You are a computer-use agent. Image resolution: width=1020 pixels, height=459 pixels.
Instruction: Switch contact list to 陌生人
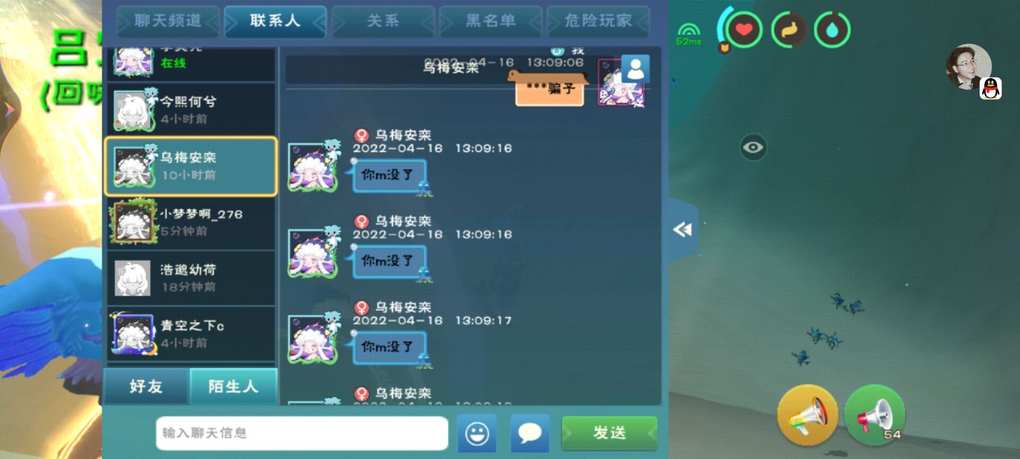click(233, 387)
